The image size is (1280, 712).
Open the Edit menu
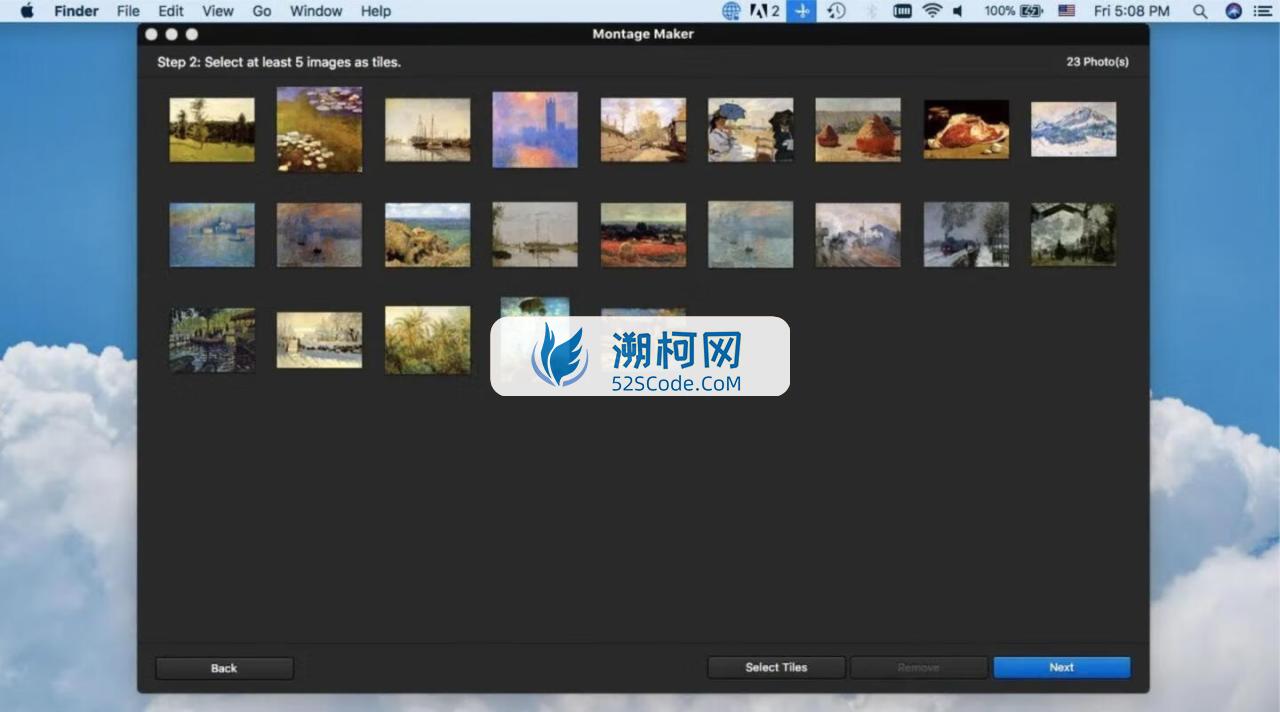click(x=171, y=11)
